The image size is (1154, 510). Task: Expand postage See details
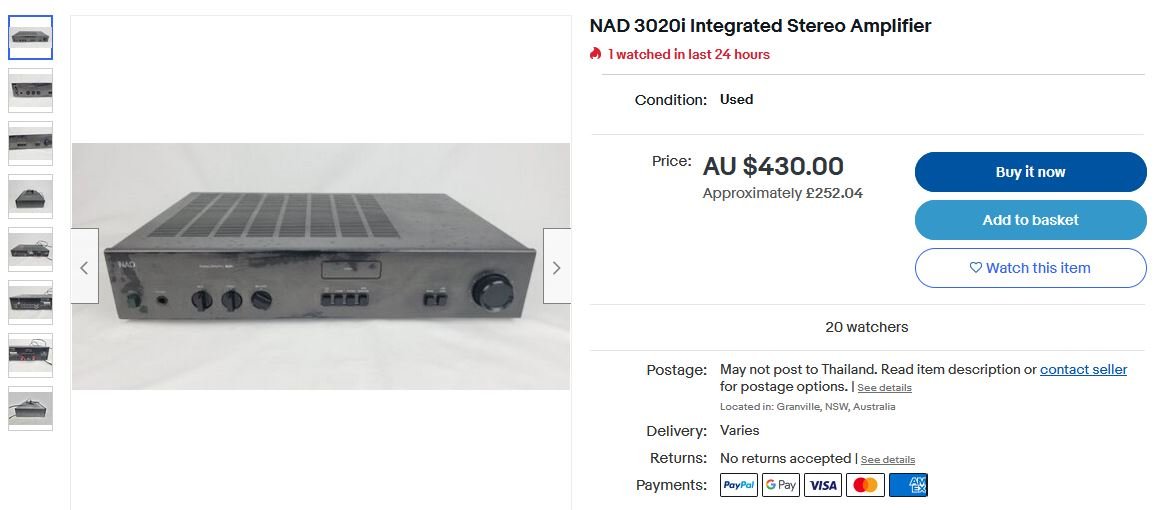884,388
